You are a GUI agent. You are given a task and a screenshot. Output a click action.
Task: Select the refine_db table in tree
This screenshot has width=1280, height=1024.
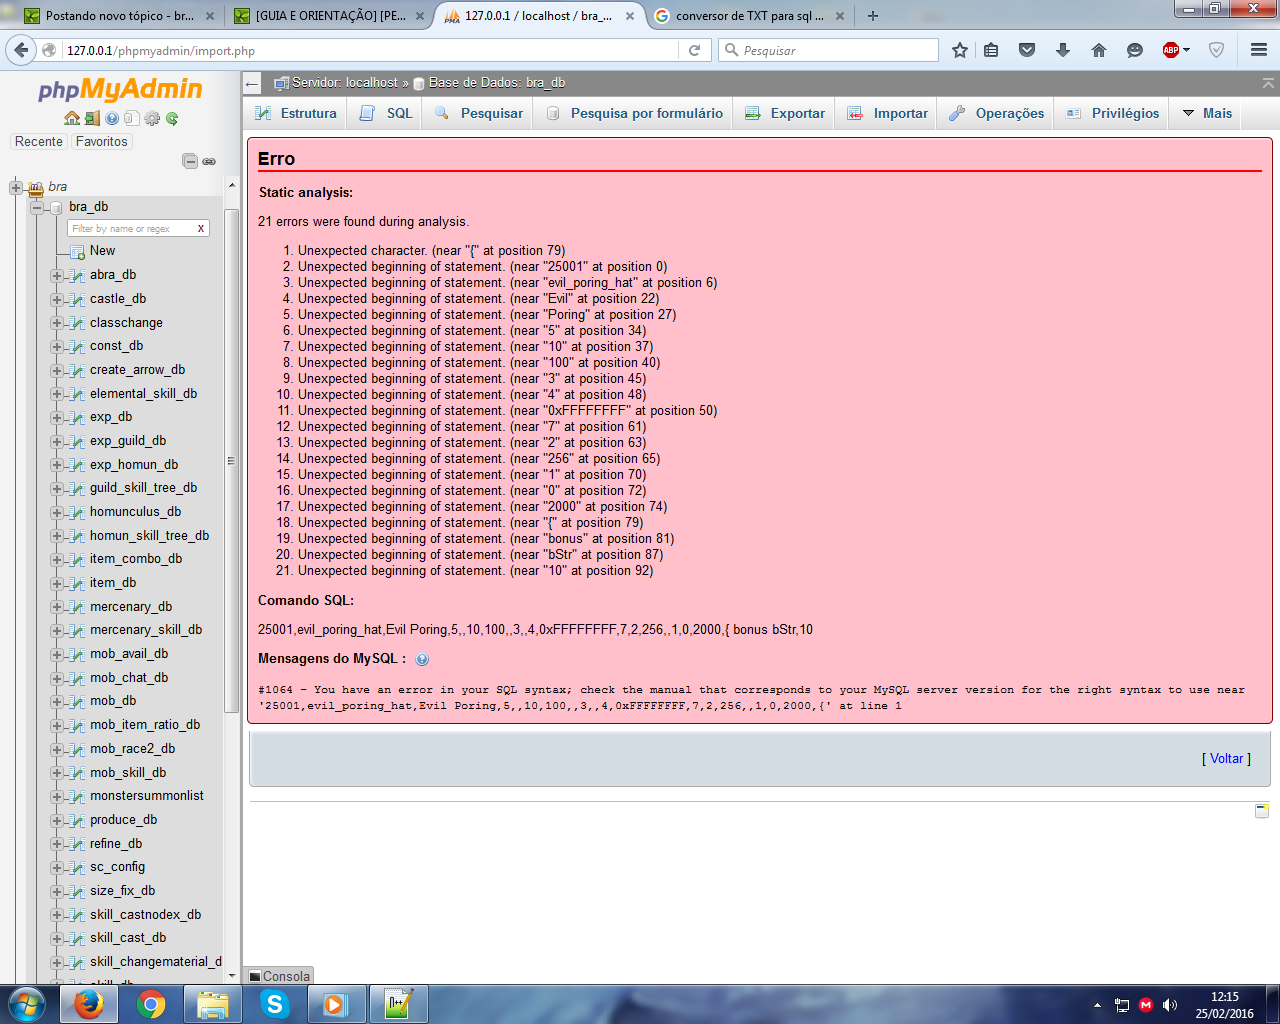pyautogui.click(x=116, y=844)
